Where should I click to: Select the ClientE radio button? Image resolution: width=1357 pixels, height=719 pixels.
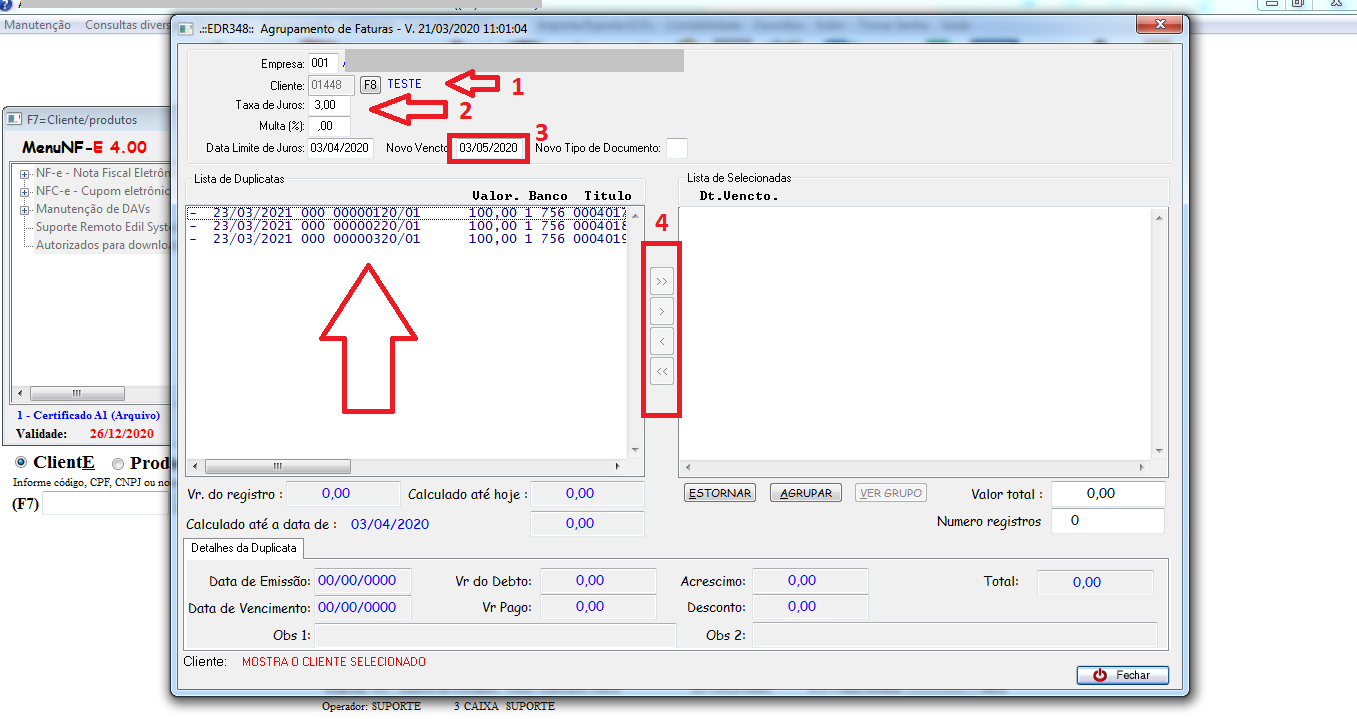tap(22, 463)
